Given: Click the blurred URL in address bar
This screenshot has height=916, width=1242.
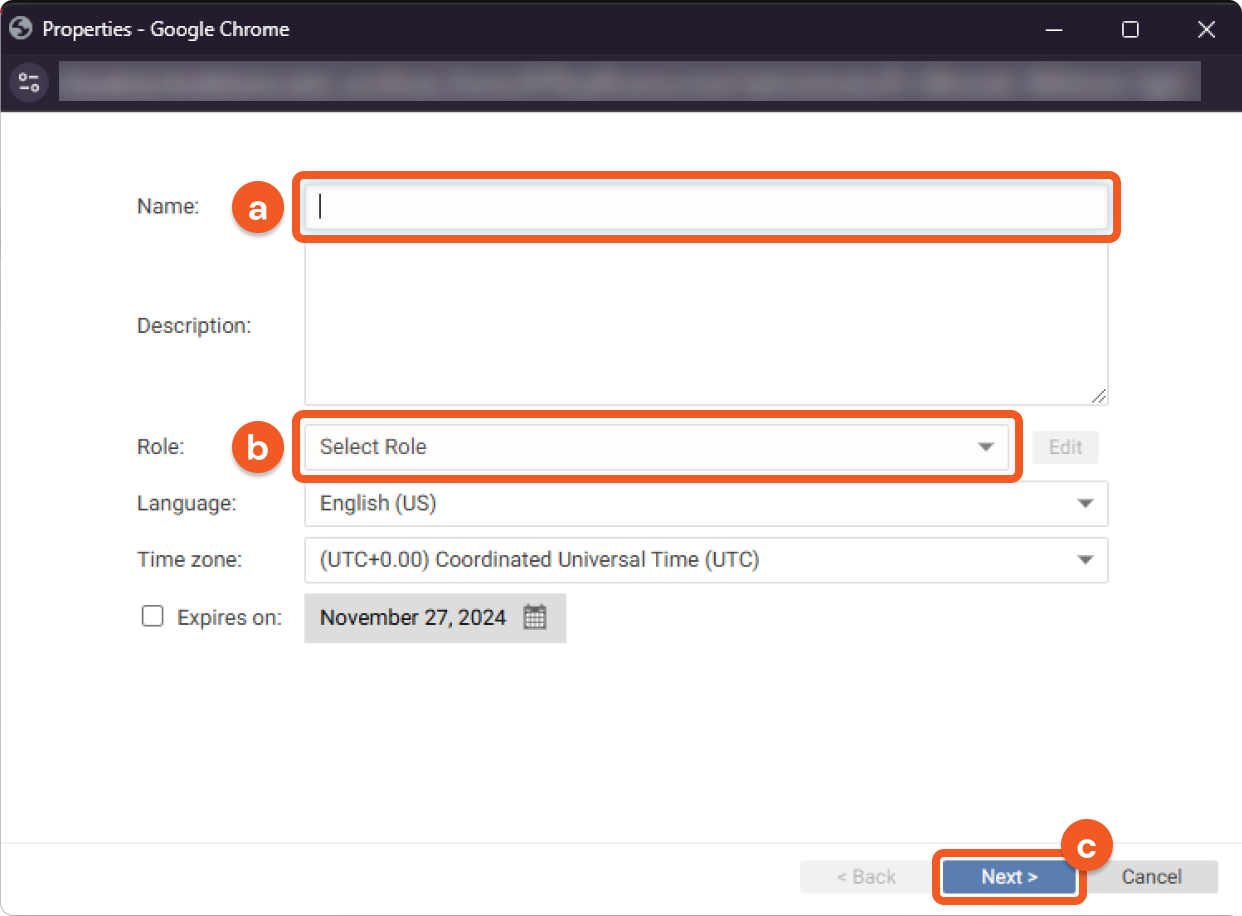Looking at the screenshot, I should coord(628,82).
